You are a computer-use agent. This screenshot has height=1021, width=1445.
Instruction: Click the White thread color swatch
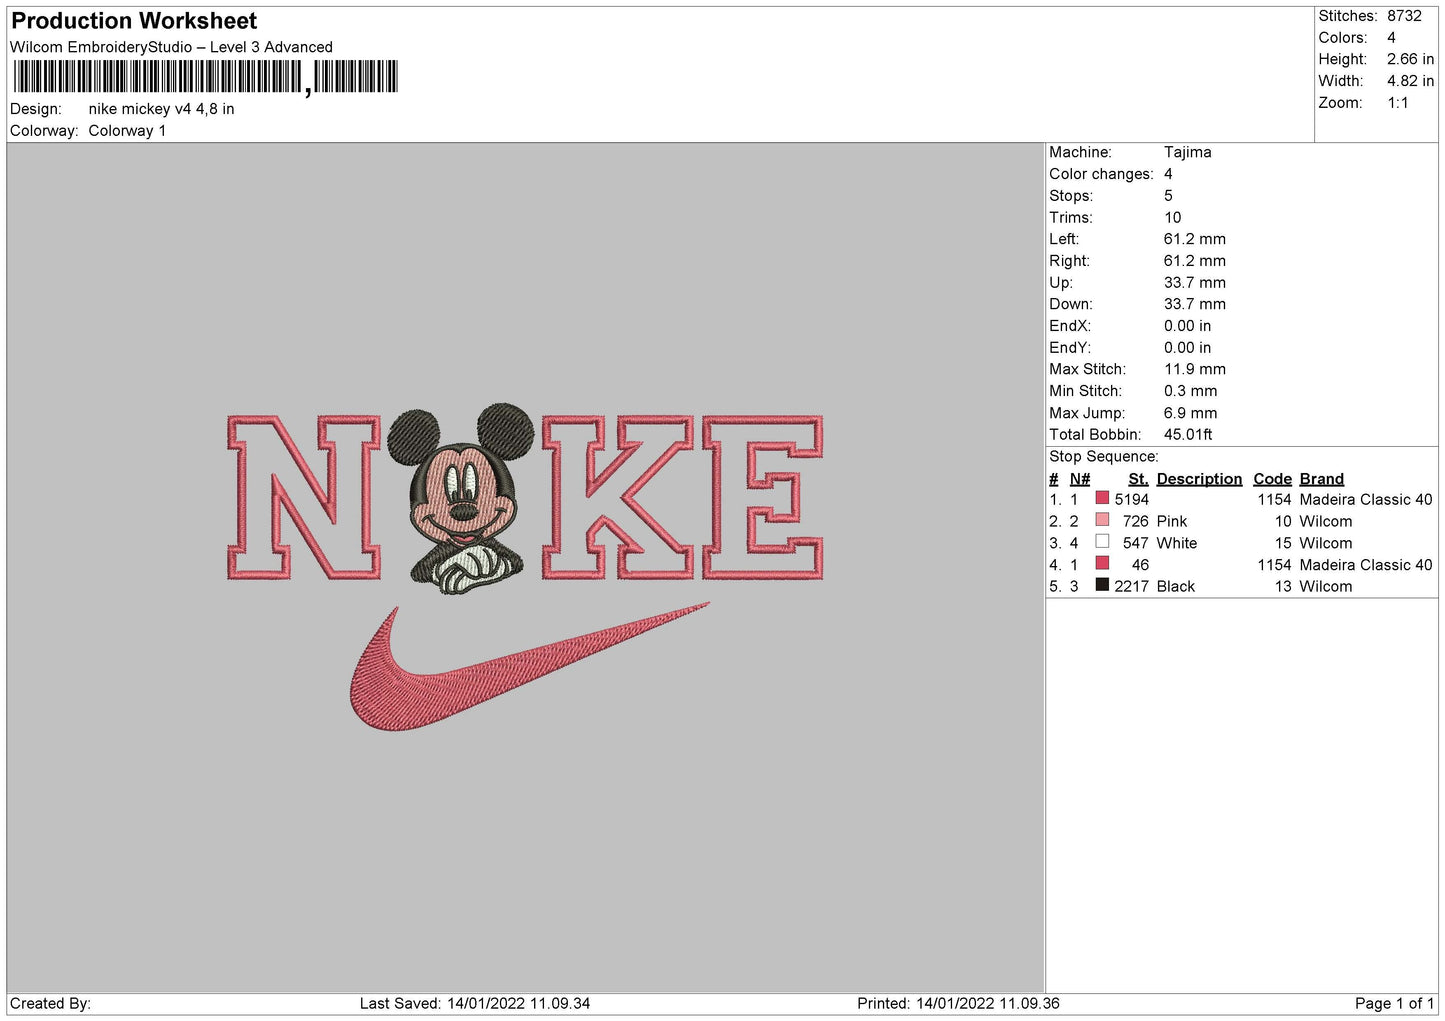(x=1102, y=542)
